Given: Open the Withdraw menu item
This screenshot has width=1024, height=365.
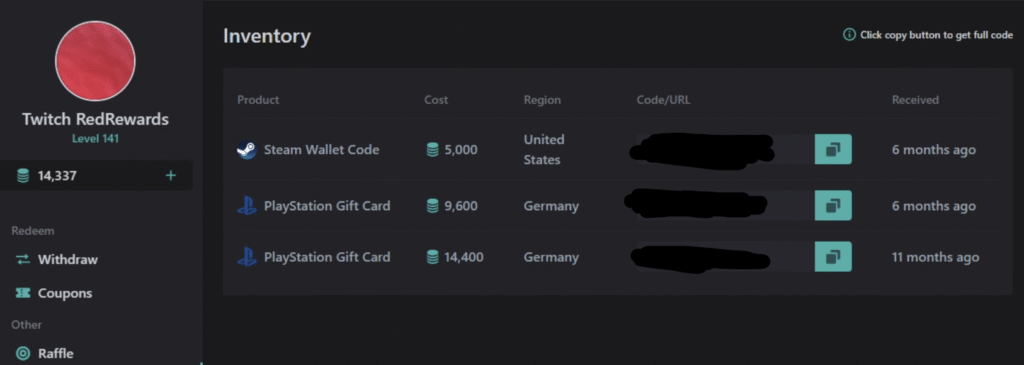Looking at the screenshot, I should point(57,259).
